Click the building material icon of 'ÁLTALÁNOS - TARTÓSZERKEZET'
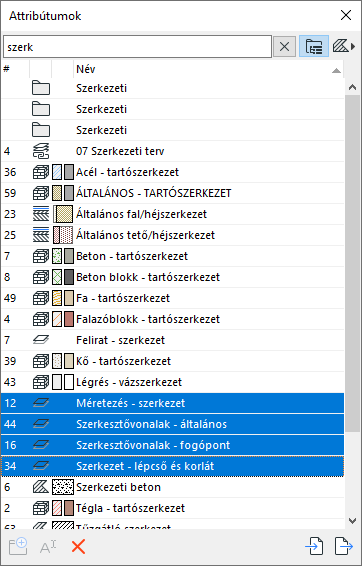 point(40,193)
